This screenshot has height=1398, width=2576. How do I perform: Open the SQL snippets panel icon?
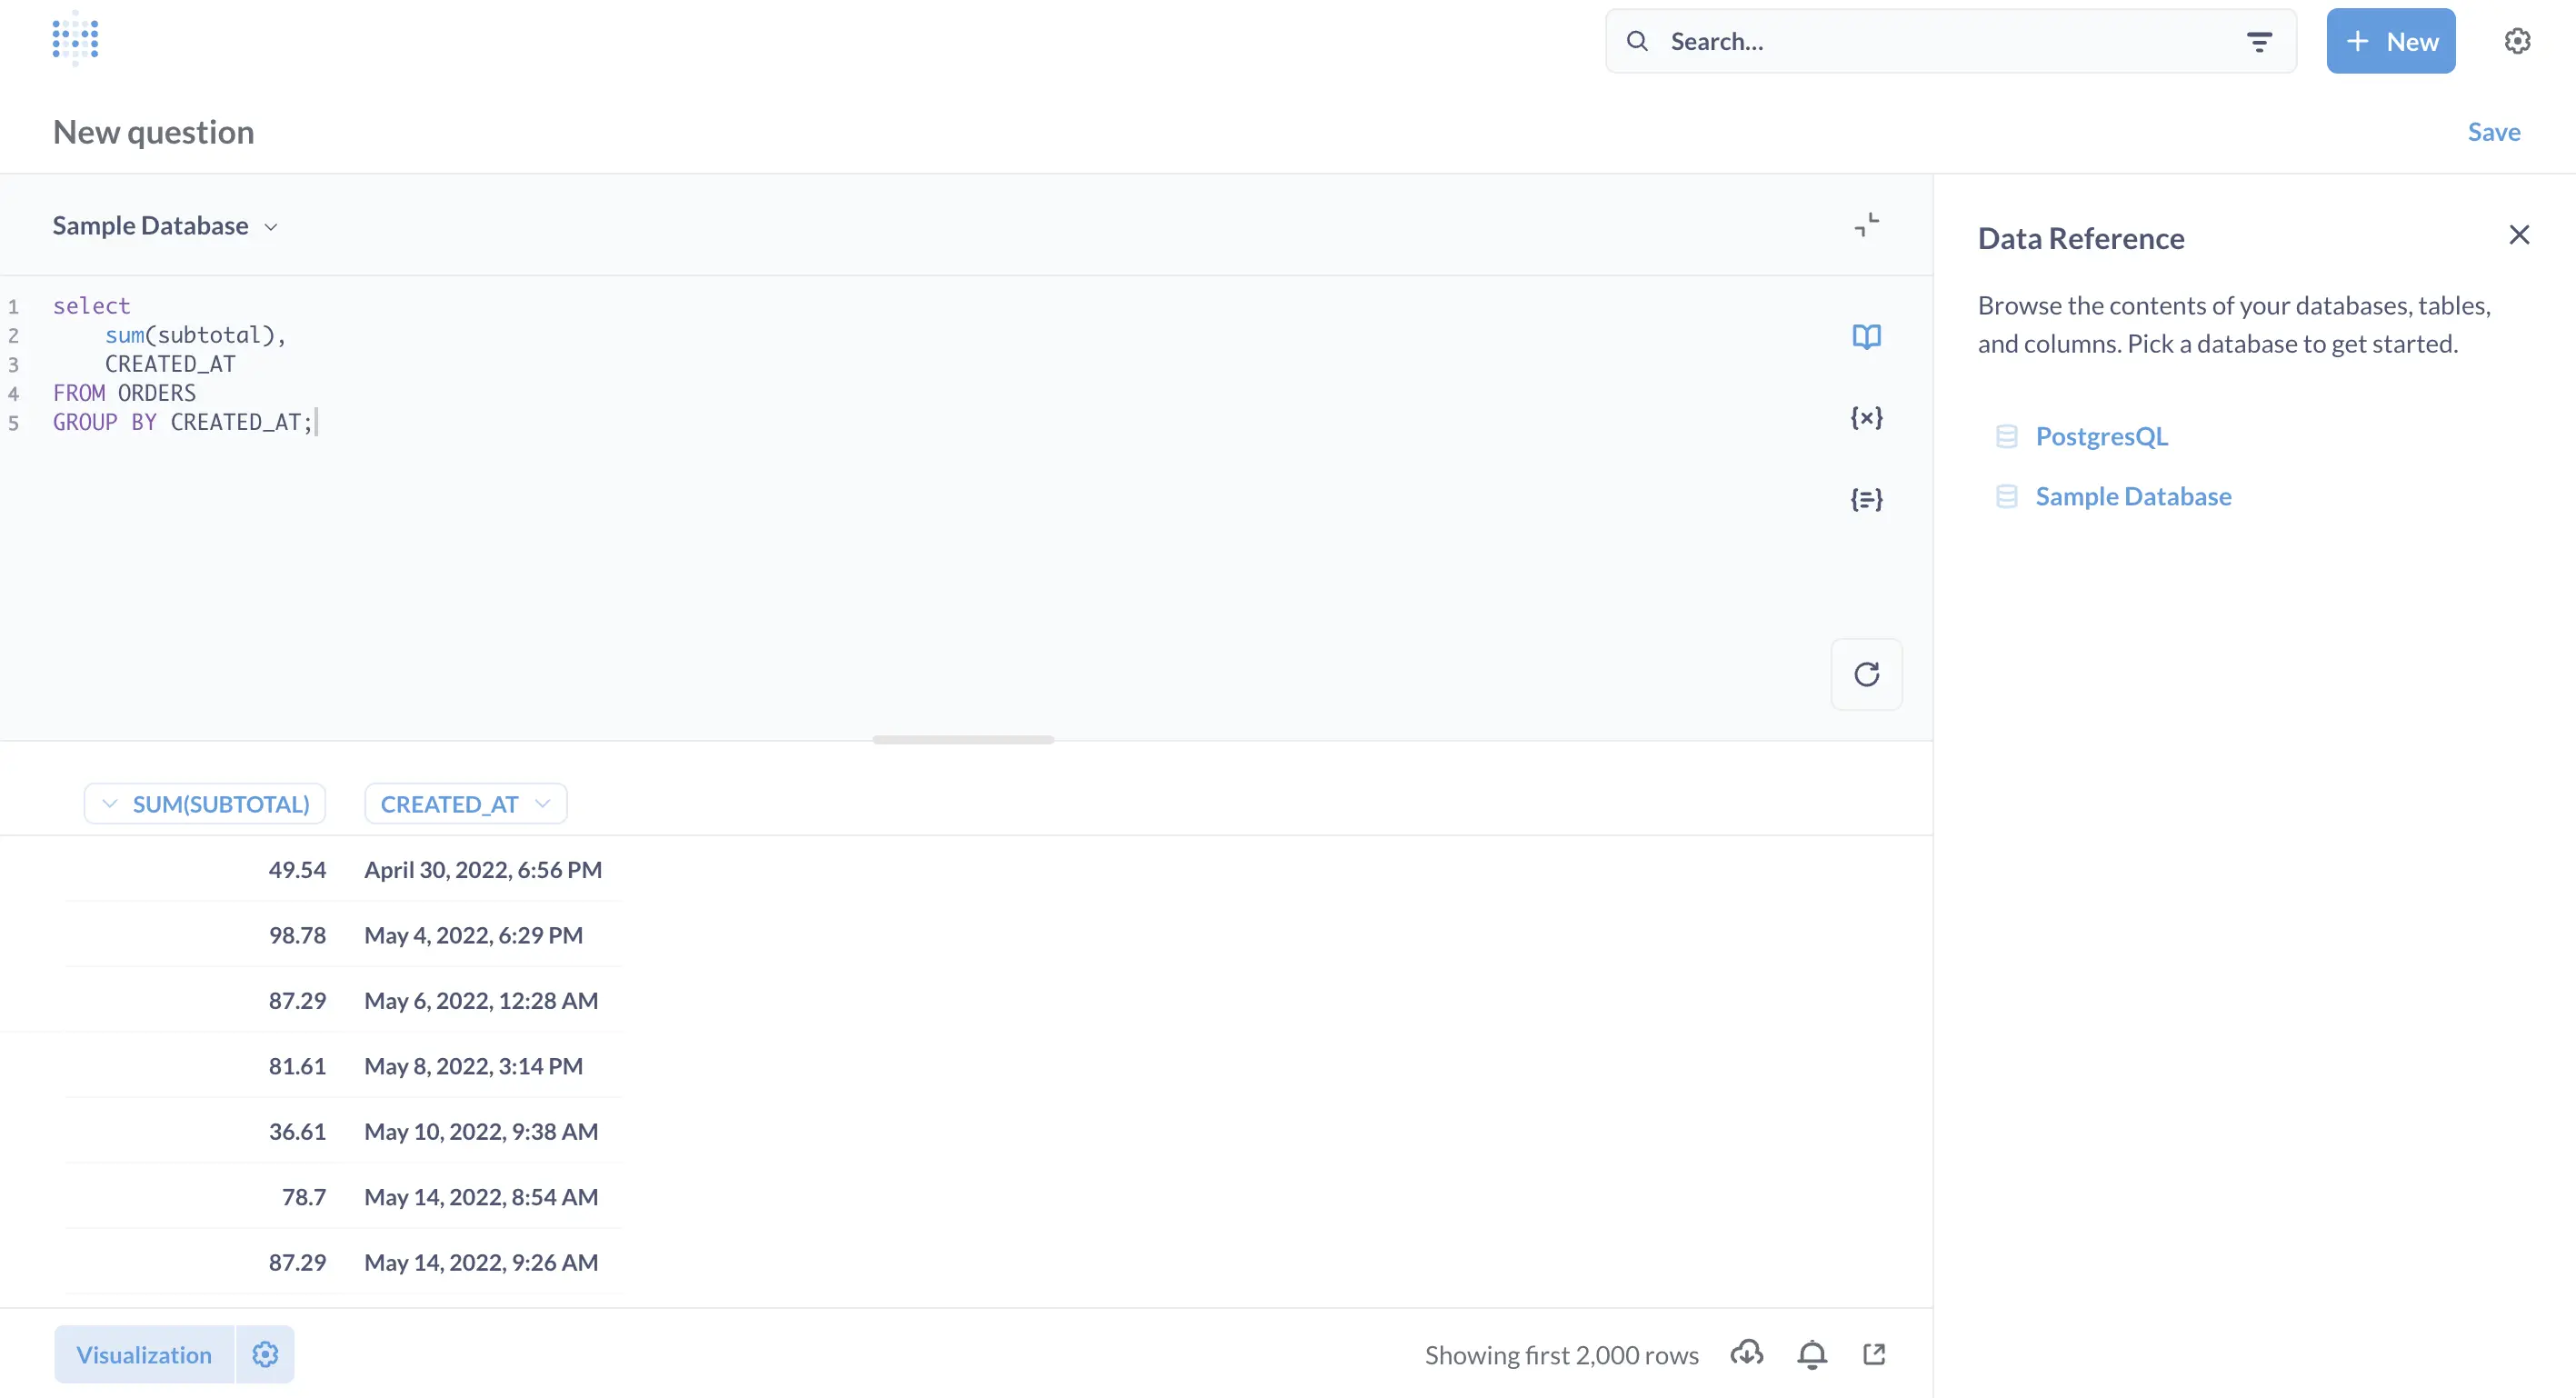tap(1866, 499)
